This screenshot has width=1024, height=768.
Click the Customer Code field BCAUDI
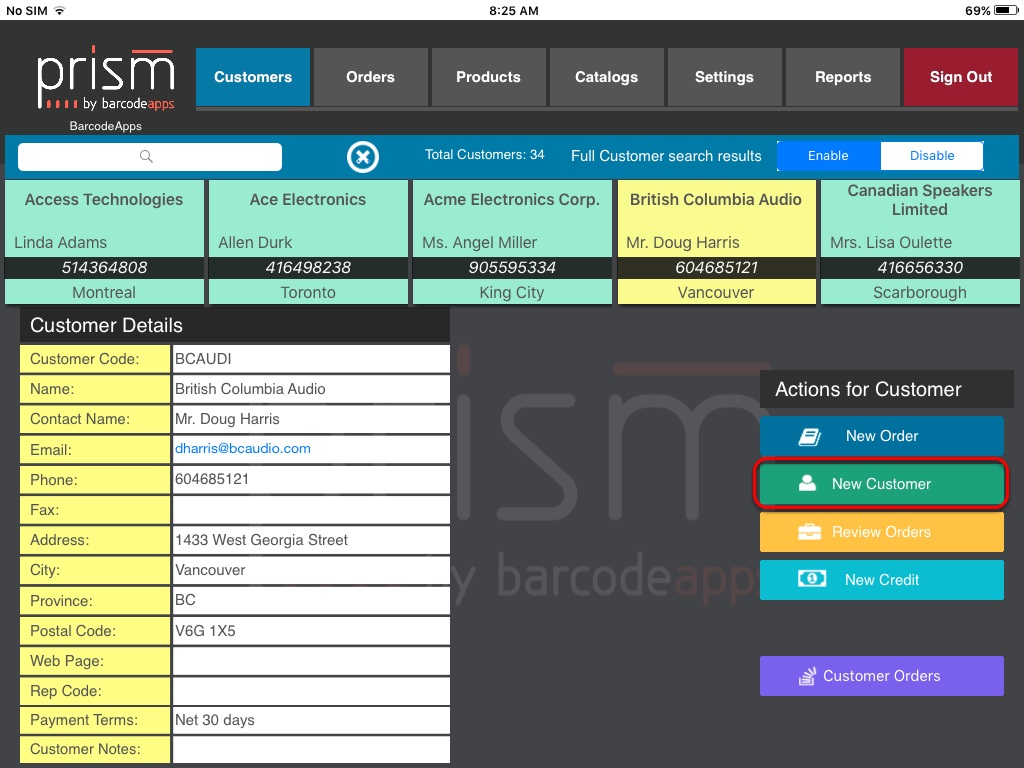(311, 359)
